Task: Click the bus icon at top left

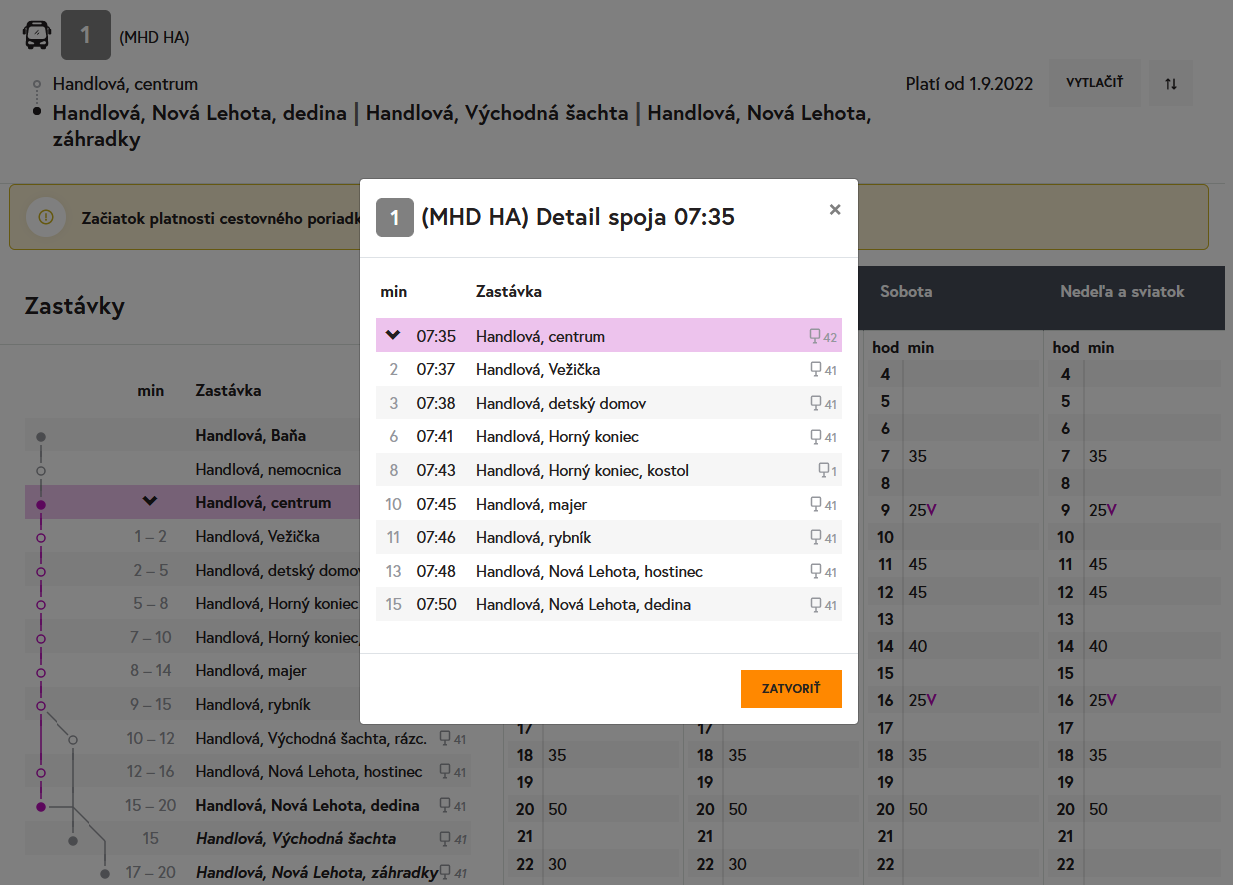Action: tap(37, 36)
